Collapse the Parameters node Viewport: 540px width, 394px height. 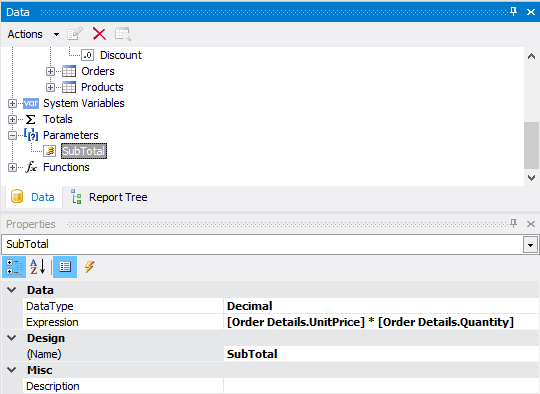(12, 135)
